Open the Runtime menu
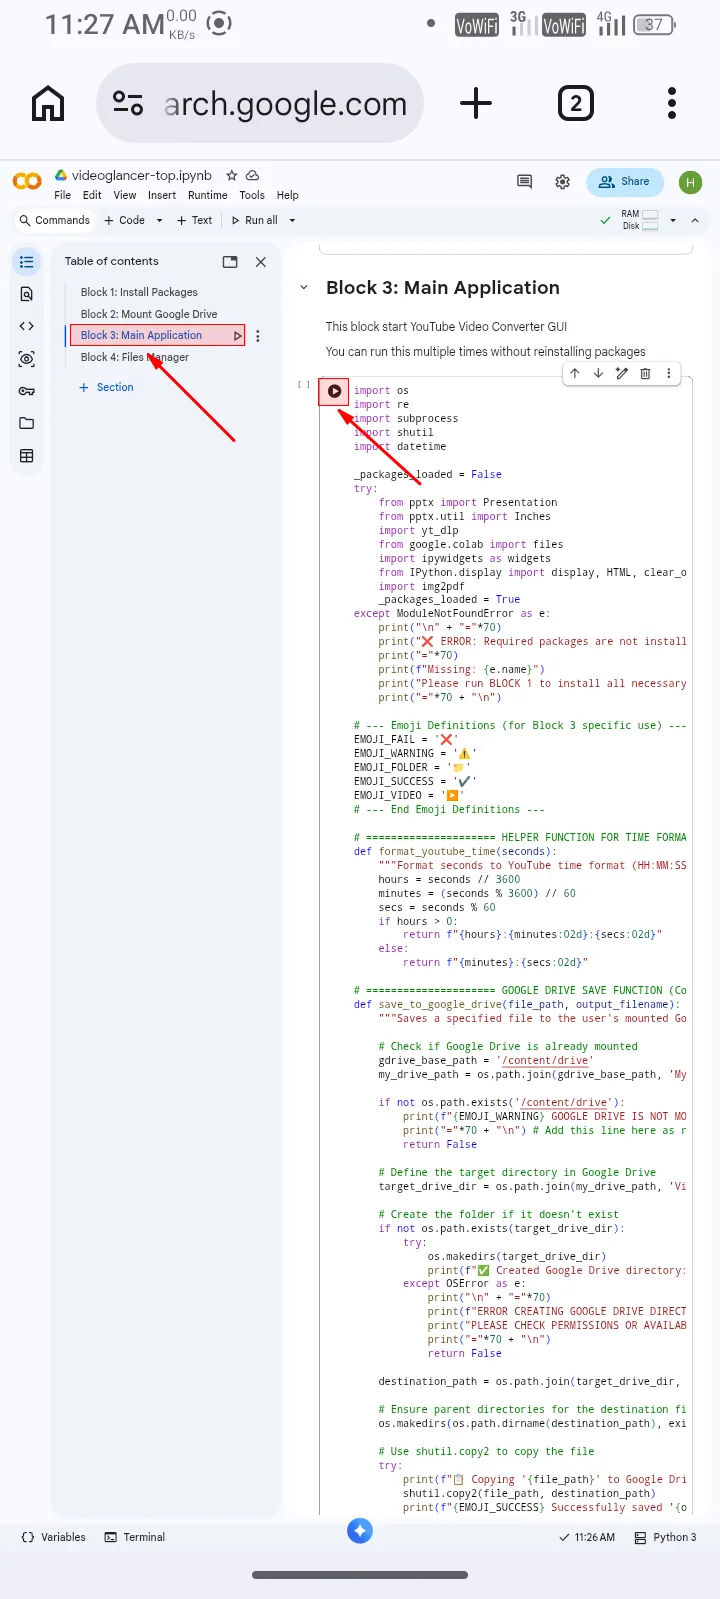Image resolution: width=720 pixels, height=1599 pixels. [208, 195]
